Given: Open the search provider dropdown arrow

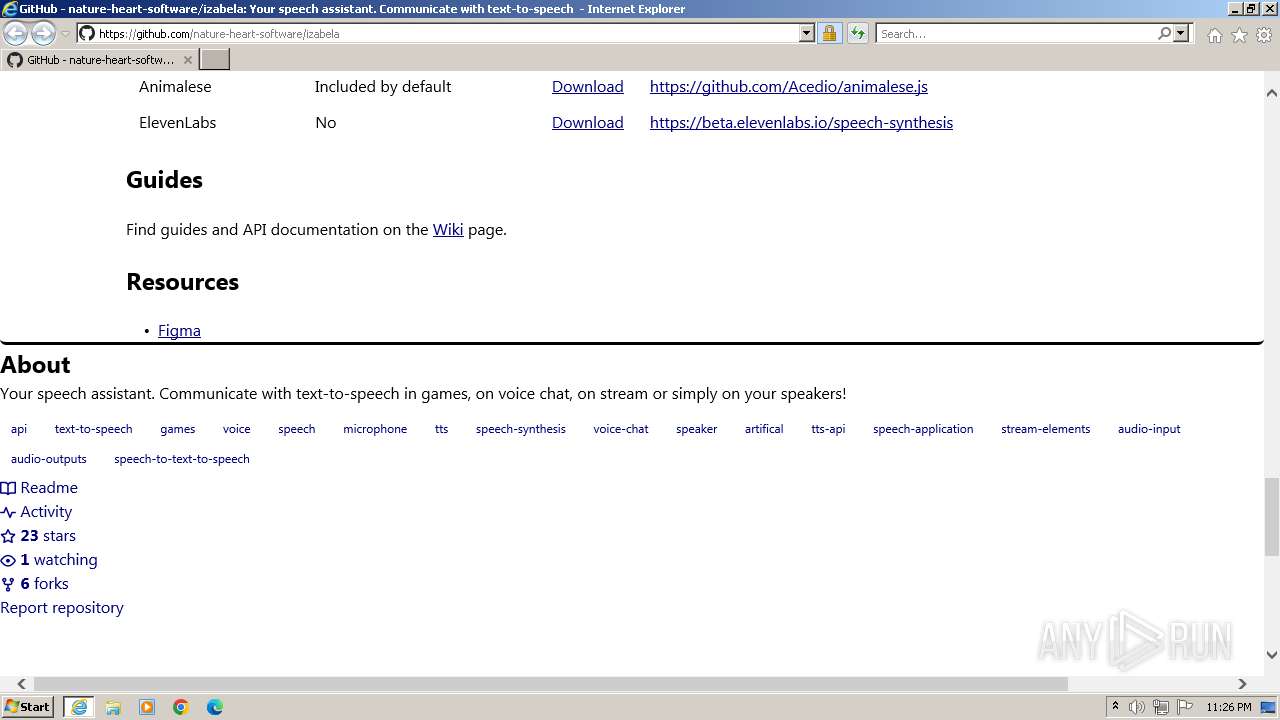Looking at the screenshot, I should point(1181,33).
